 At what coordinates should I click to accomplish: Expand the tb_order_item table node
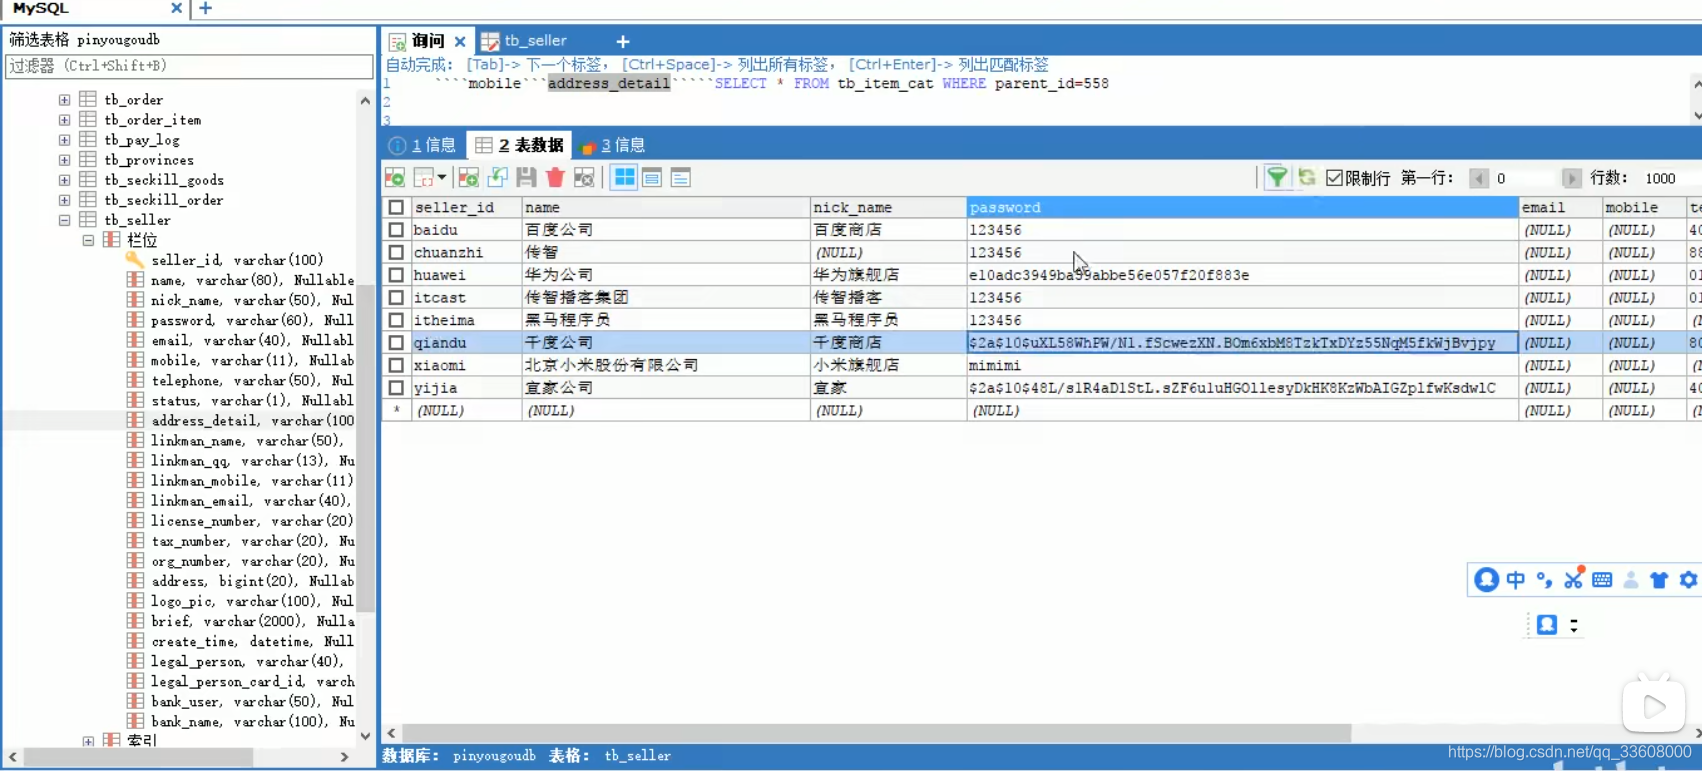tap(64, 120)
